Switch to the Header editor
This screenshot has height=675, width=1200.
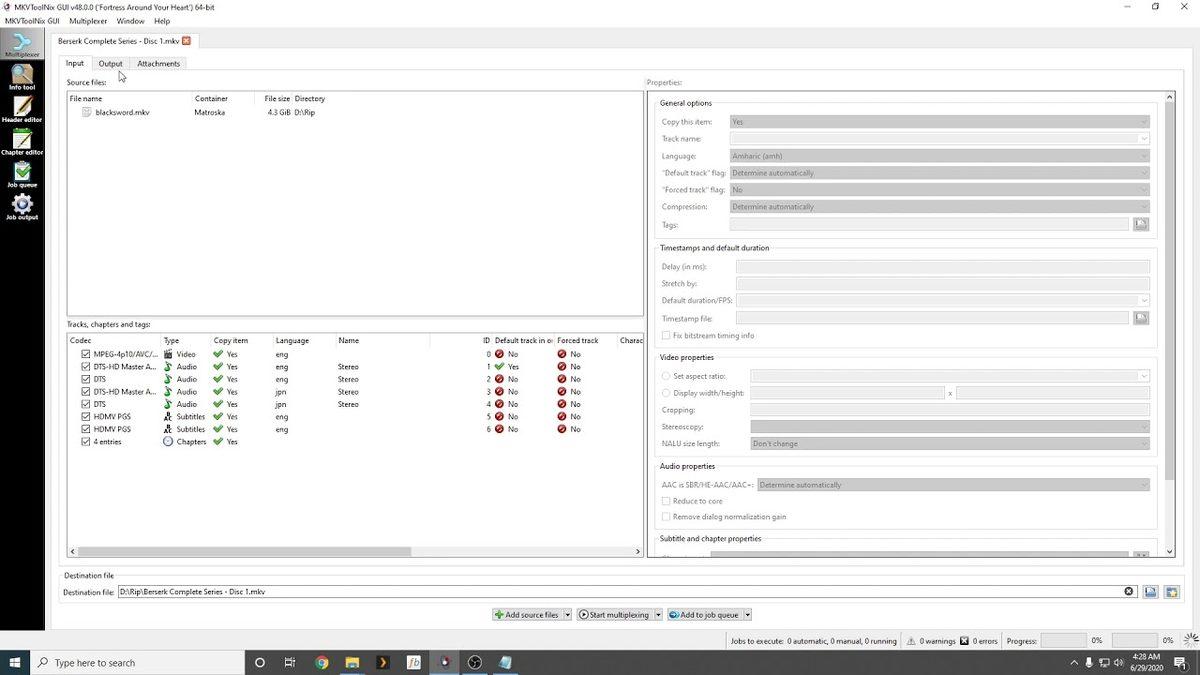click(21, 108)
